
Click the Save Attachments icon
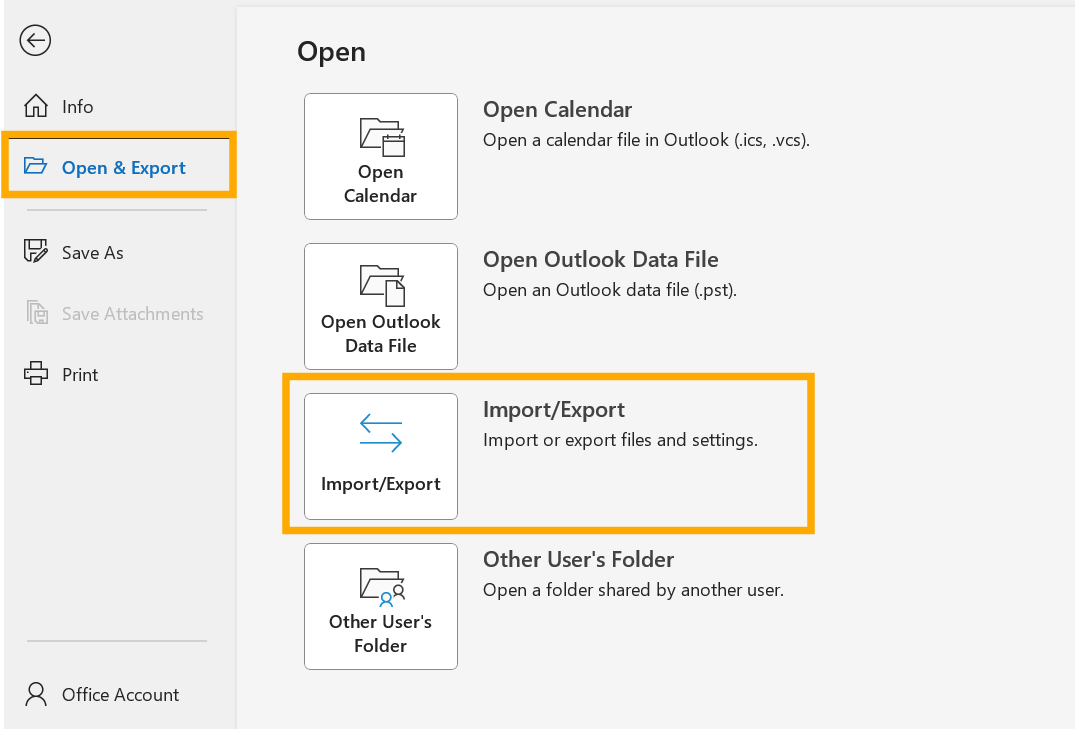tap(37, 313)
